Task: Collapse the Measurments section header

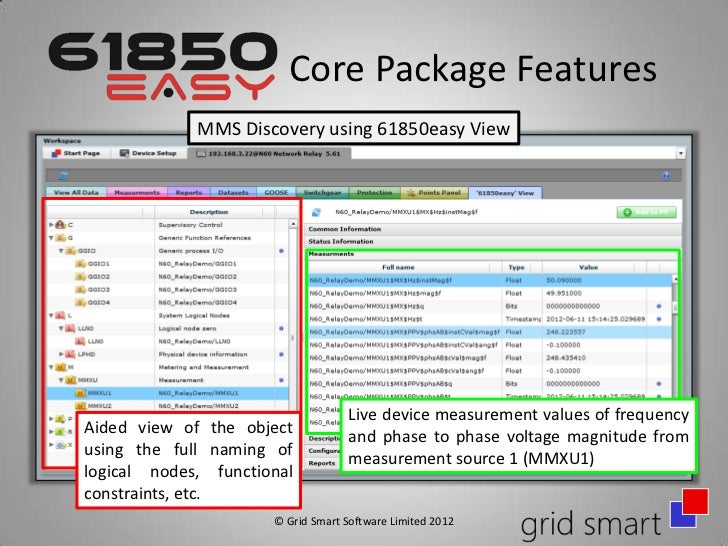Action: pyautogui.click(x=492, y=254)
